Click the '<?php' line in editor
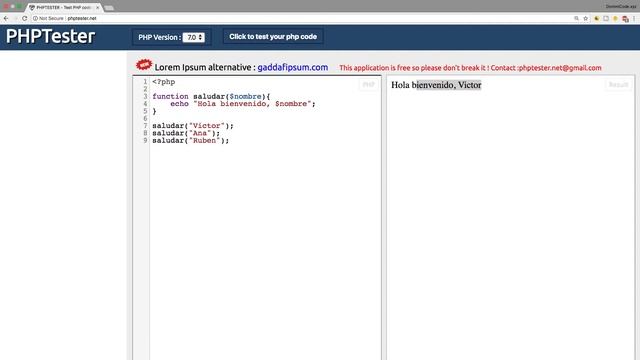640x360 pixels. 164,82
